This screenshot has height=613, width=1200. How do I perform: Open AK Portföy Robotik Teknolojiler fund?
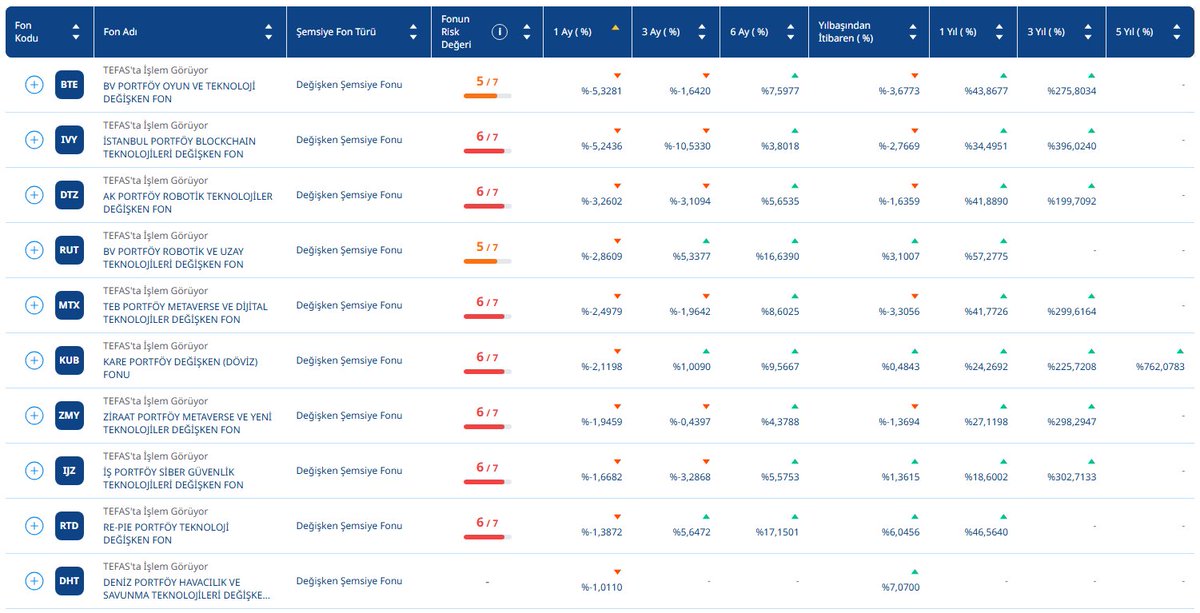click(187, 202)
